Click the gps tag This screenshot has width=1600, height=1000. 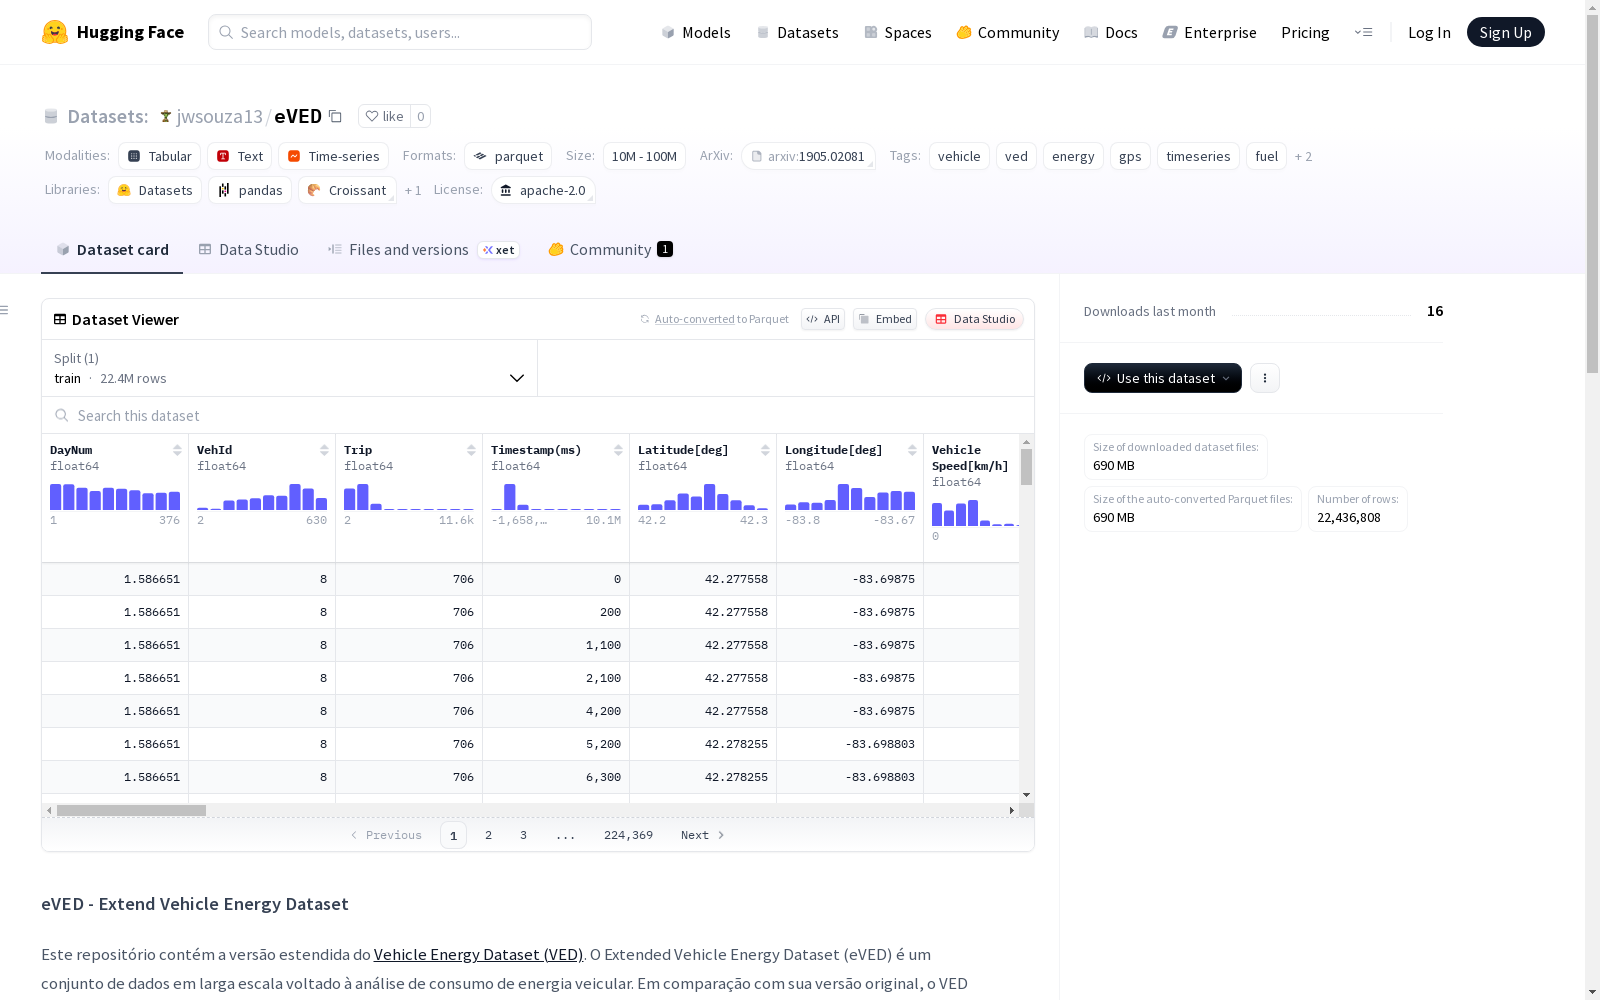[1130, 156]
